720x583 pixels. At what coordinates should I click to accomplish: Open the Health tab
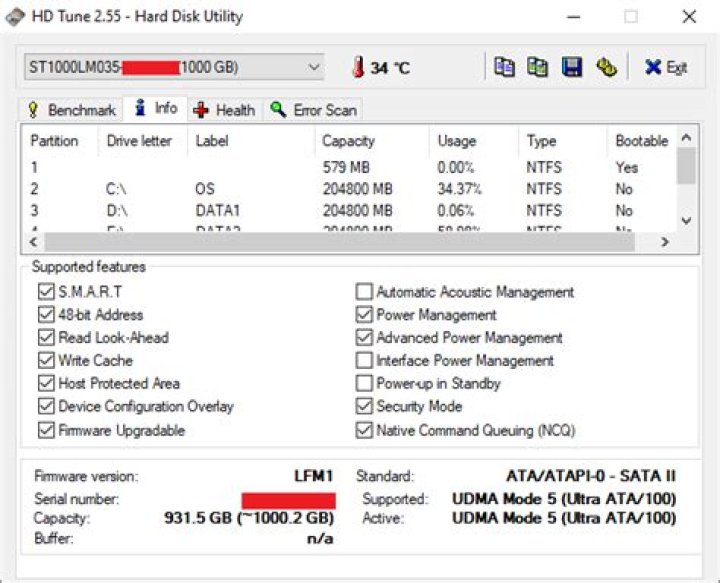tap(225, 110)
